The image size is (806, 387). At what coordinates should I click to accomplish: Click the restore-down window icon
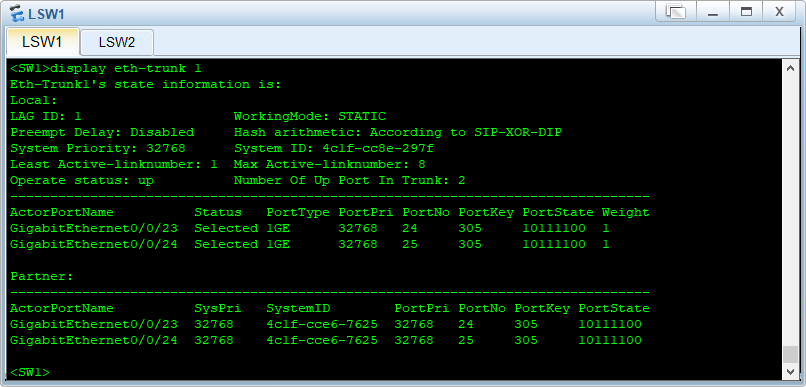(x=675, y=12)
